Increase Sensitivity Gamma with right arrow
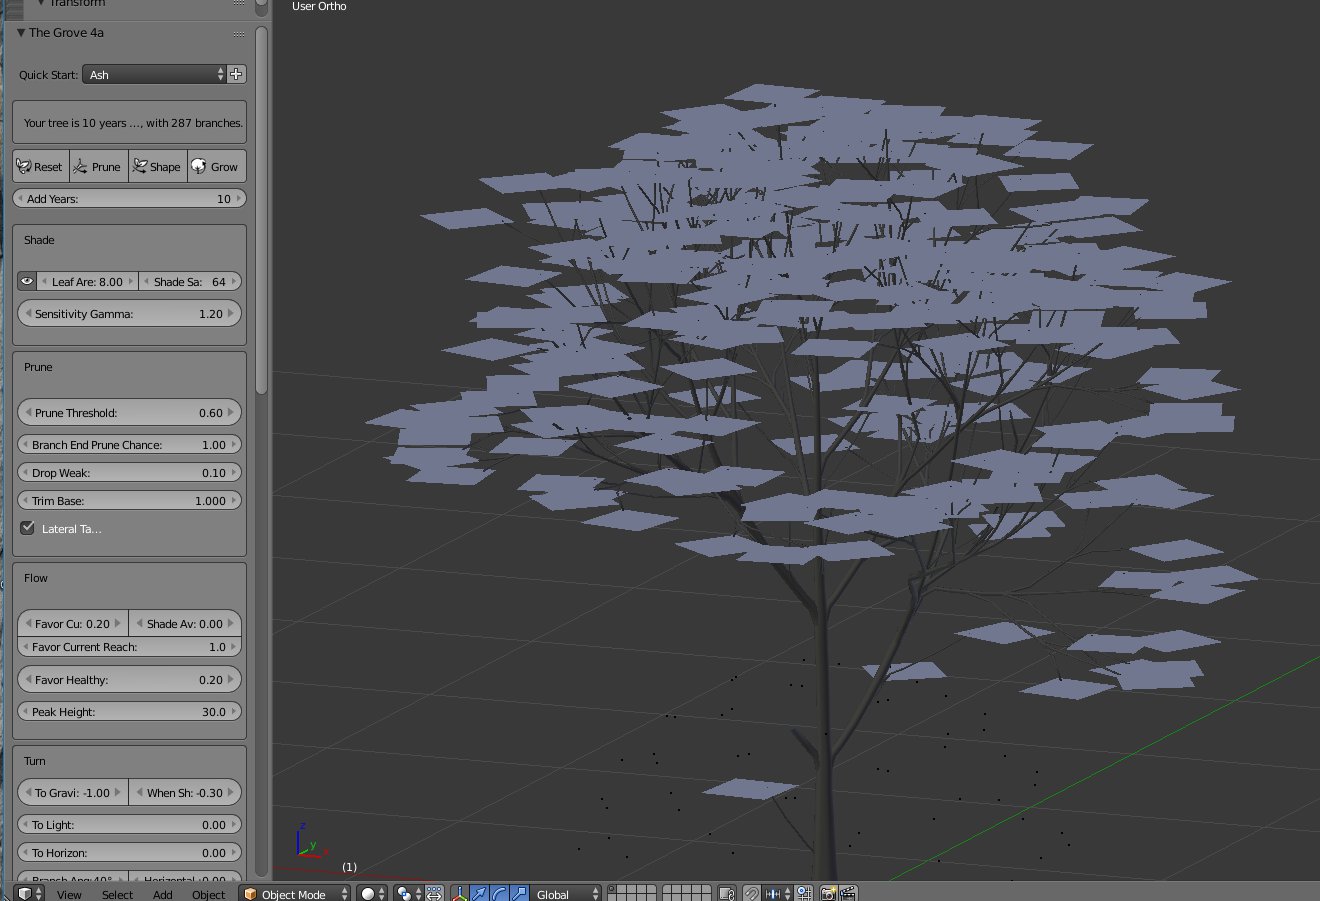1320x901 pixels. 232,314
